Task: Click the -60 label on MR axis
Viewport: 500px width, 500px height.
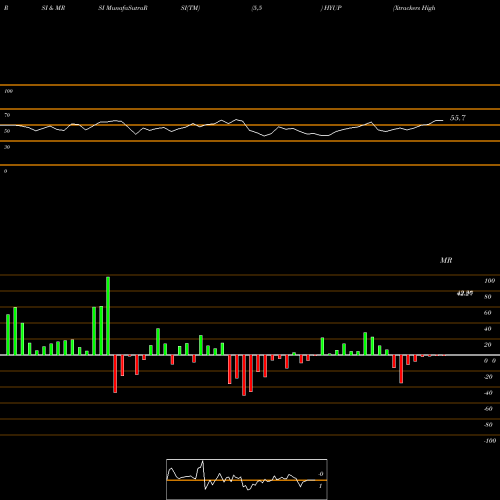Action: pos(488,409)
